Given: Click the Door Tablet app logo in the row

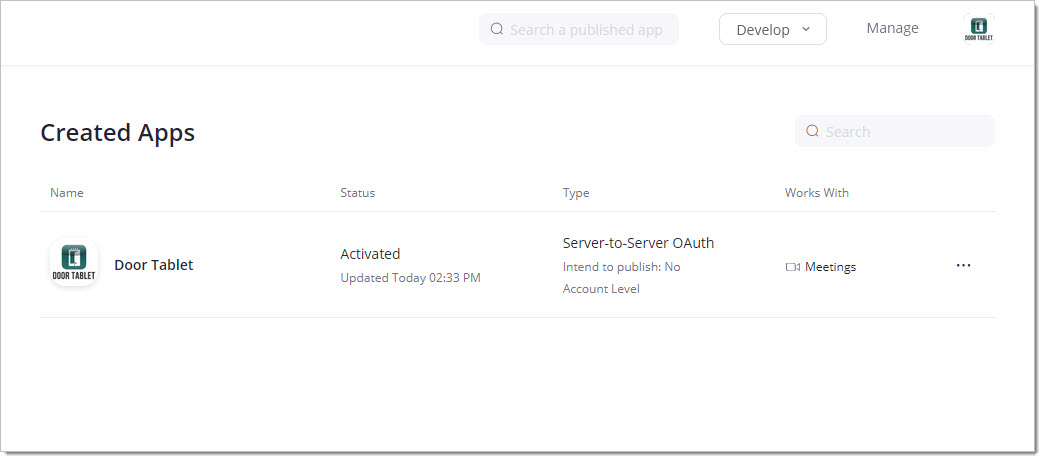Looking at the screenshot, I should (74, 264).
